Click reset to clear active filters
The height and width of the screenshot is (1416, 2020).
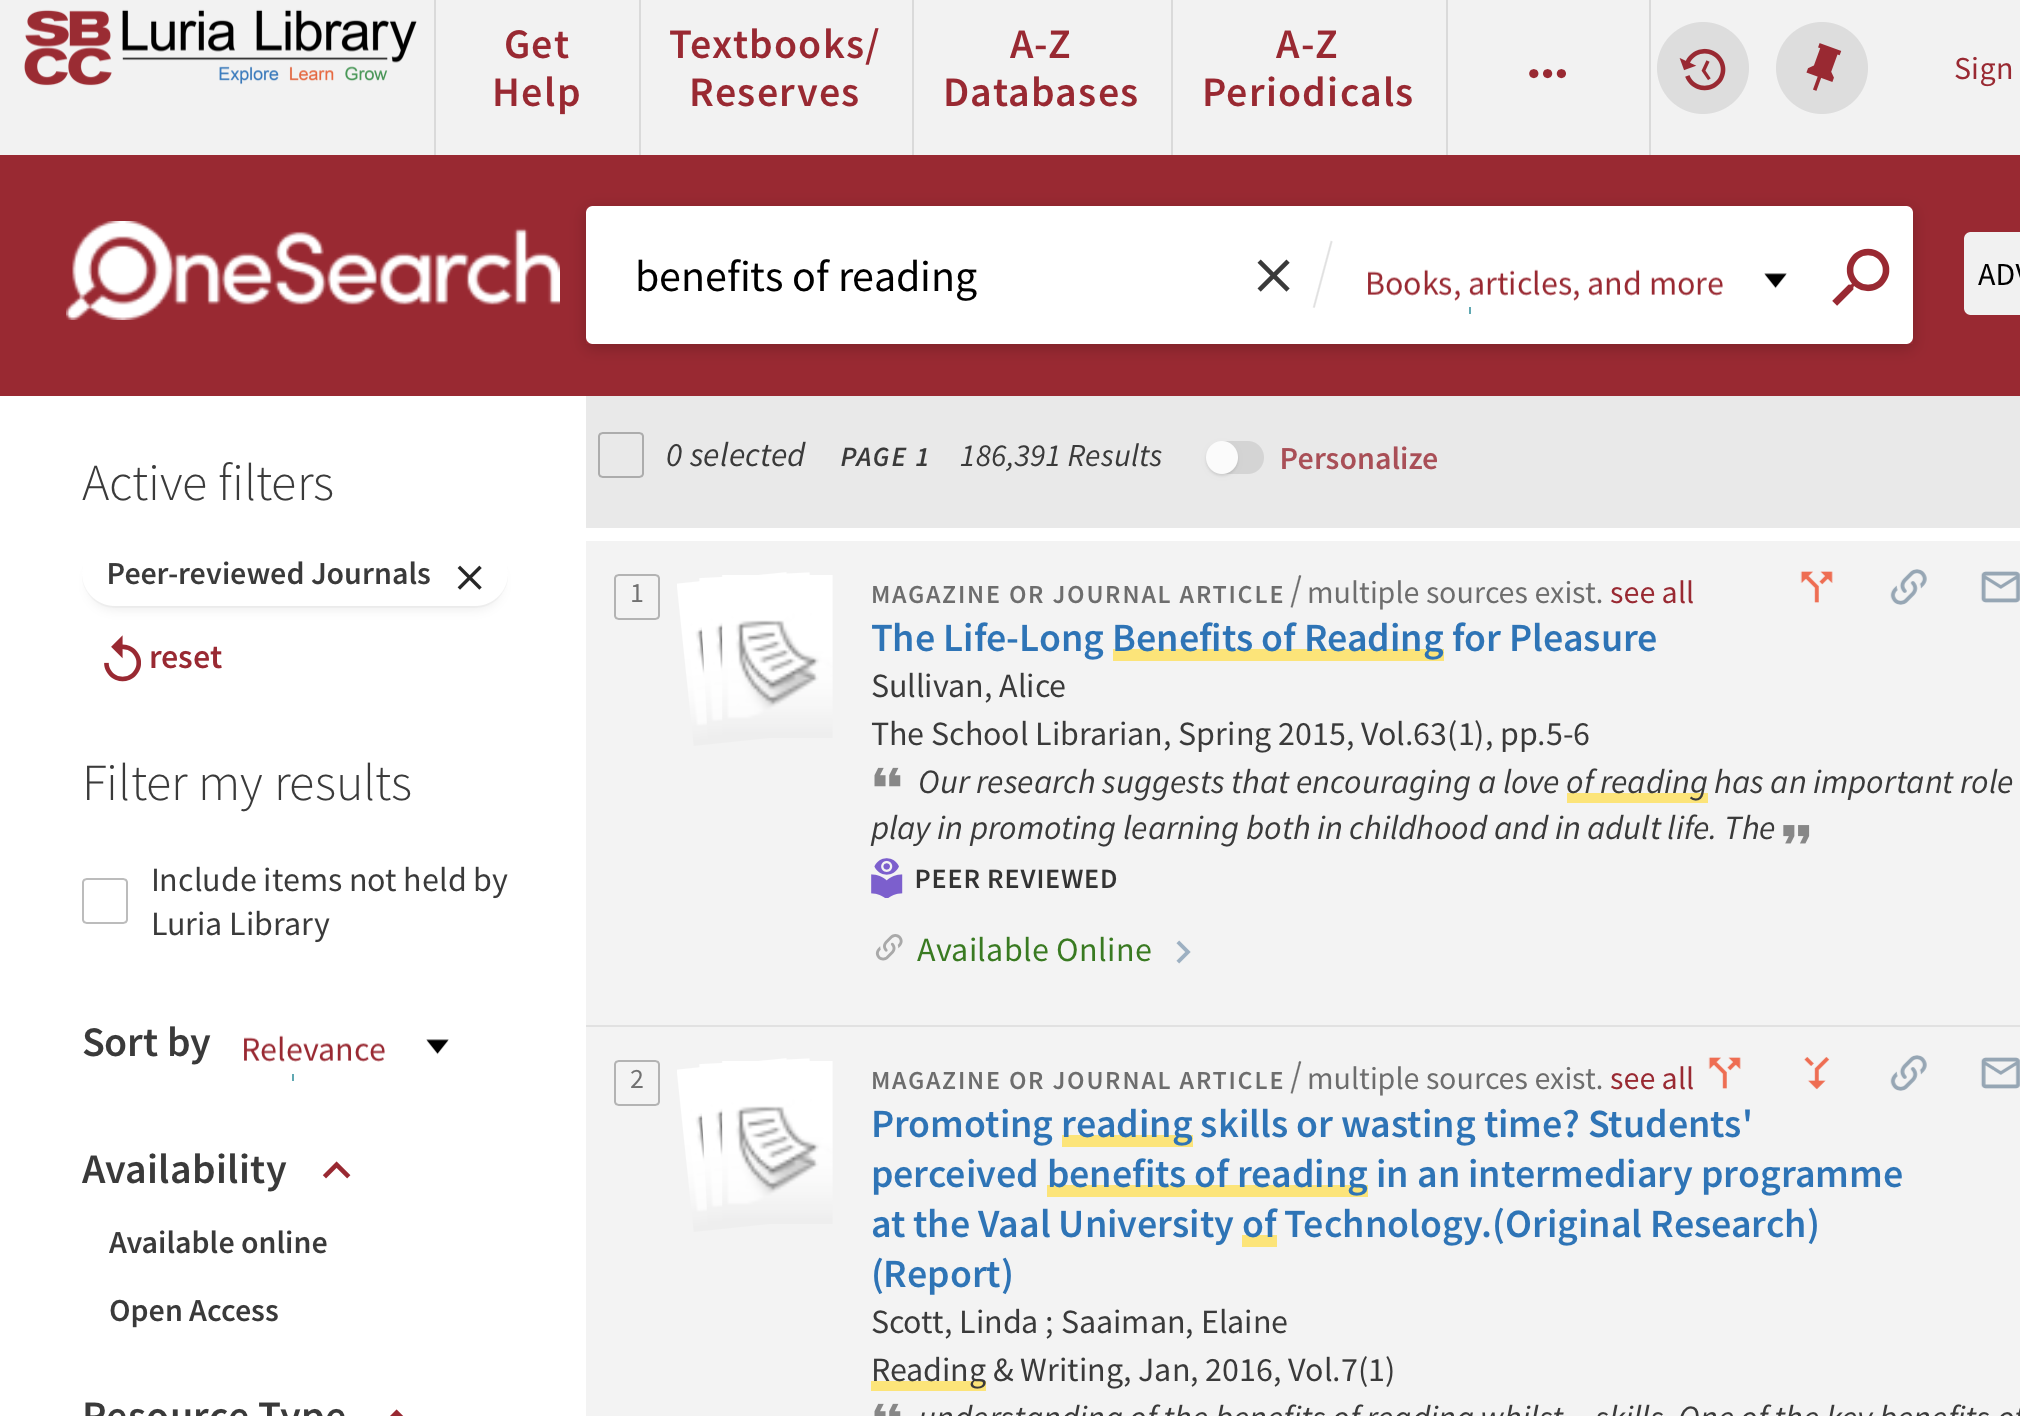coord(162,657)
